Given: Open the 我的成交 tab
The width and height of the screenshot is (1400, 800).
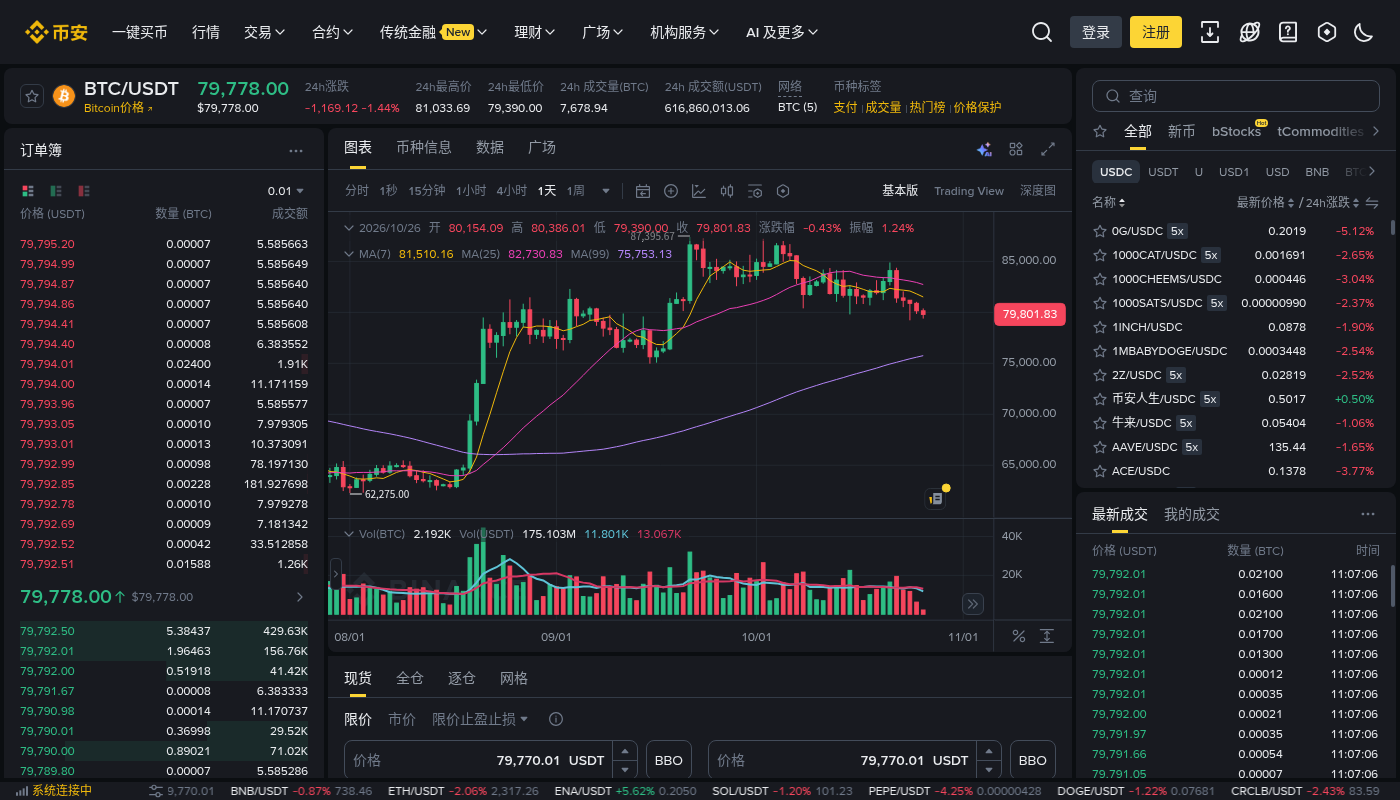Looking at the screenshot, I should pyautogui.click(x=1192, y=514).
